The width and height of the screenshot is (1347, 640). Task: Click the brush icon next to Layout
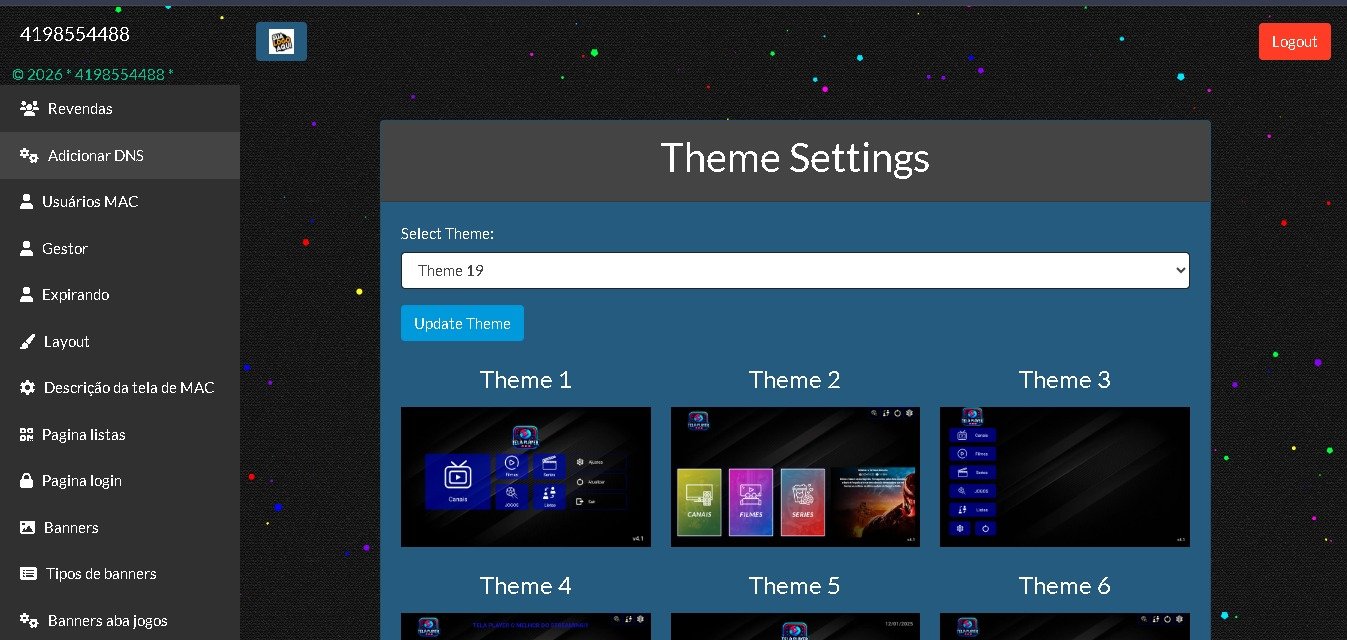28,341
